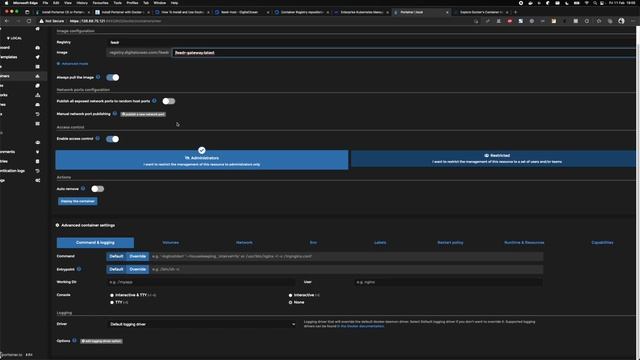Show info tooltip for logging Options
The width and height of the screenshot is (640, 360).
coord(74,340)
